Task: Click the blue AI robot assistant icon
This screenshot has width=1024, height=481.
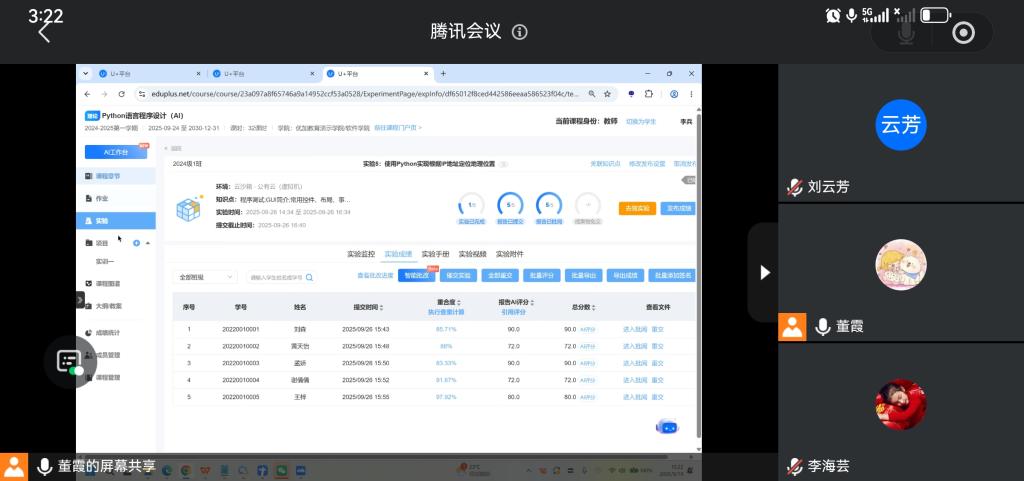Action: click(x=667, y=427)
